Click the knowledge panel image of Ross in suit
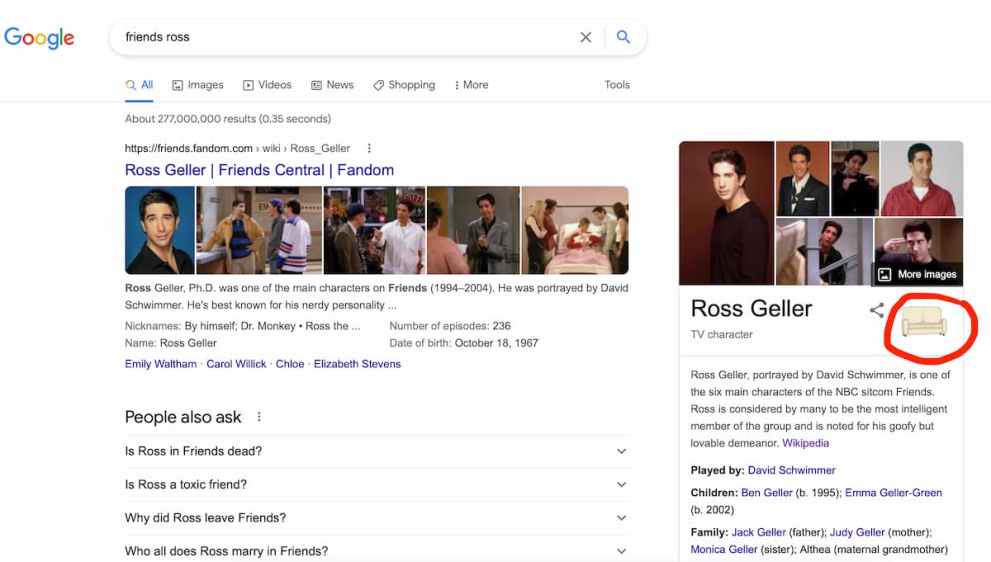The image size is (991, 562). tap(802, 178)
